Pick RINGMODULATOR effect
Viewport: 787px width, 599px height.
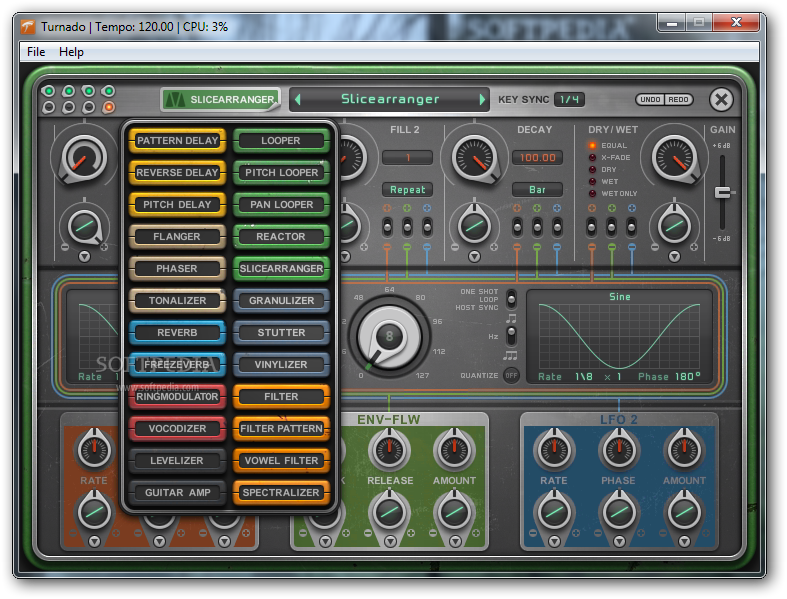click(x=177, y=397)
